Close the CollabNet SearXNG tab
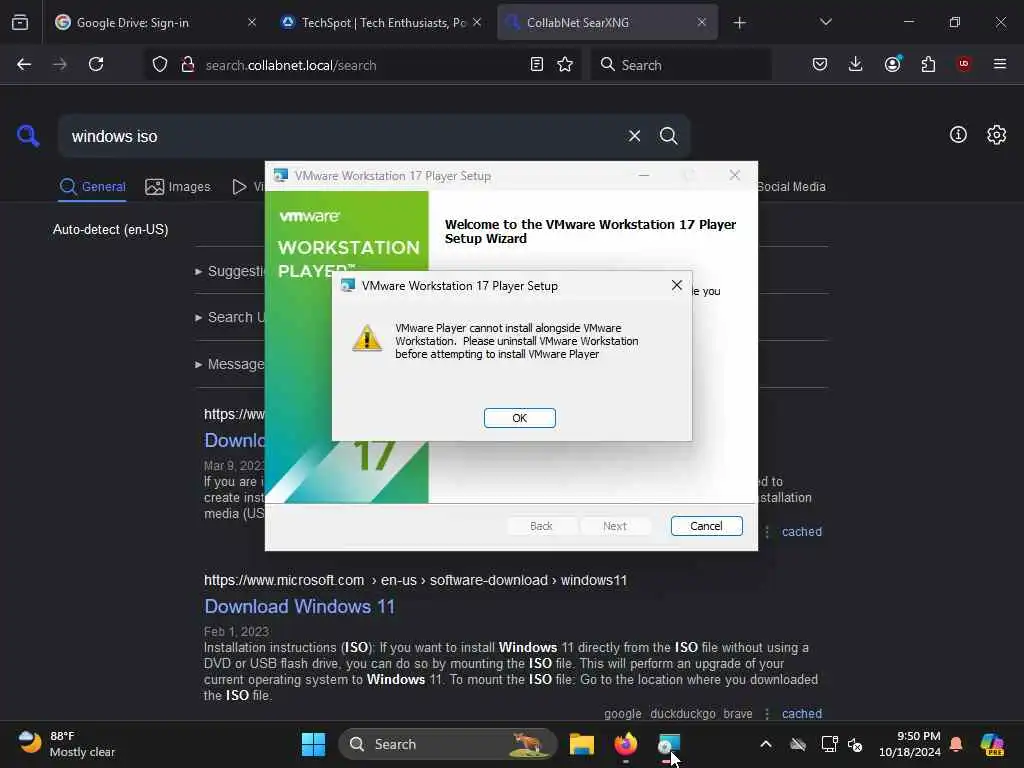The height and width of the screenshot is (768, 1024). point(701,23)
